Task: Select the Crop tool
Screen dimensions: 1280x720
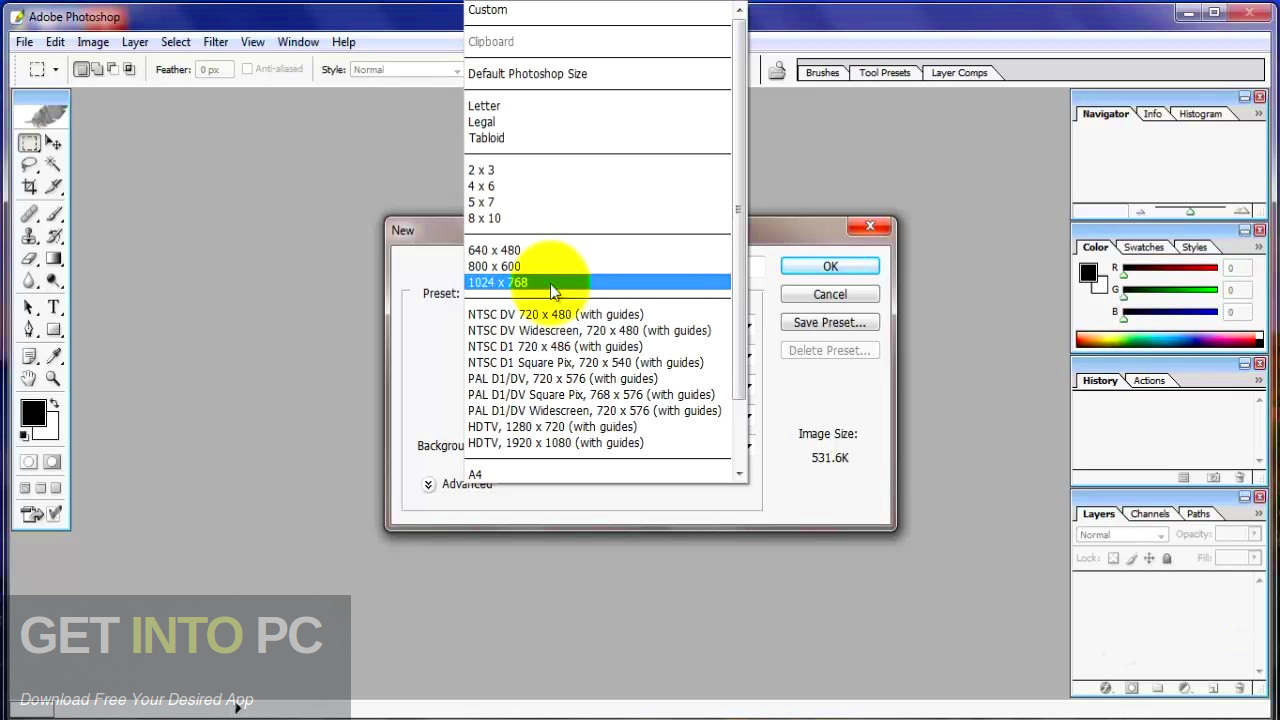Action: 31,187
